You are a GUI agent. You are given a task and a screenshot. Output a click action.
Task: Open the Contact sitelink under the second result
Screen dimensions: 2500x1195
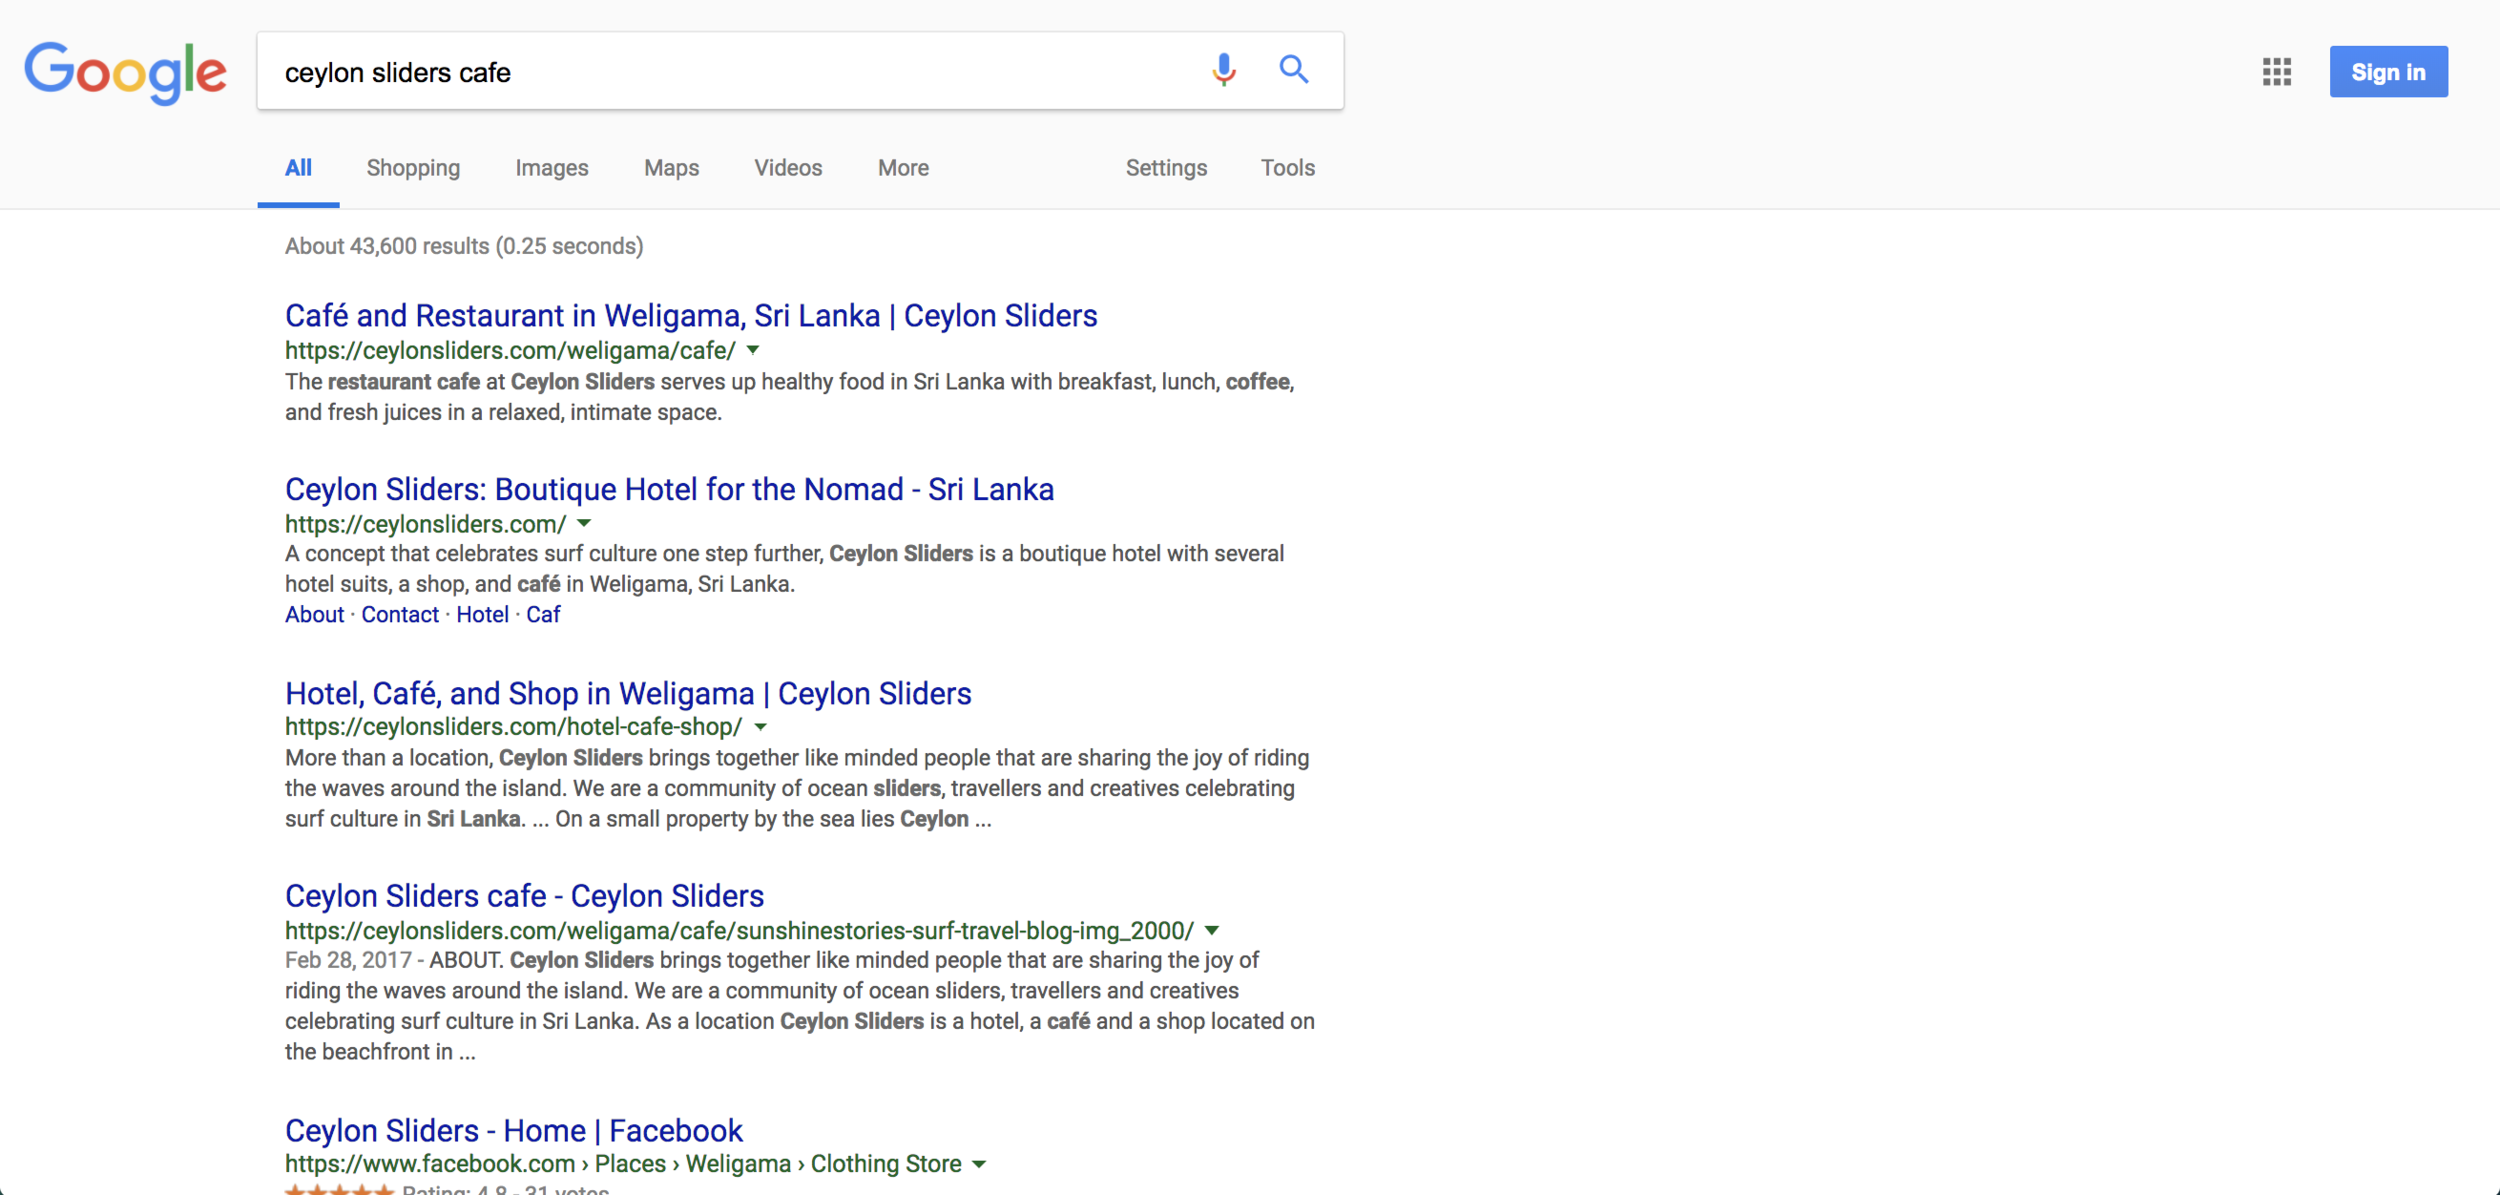point(400,614)
